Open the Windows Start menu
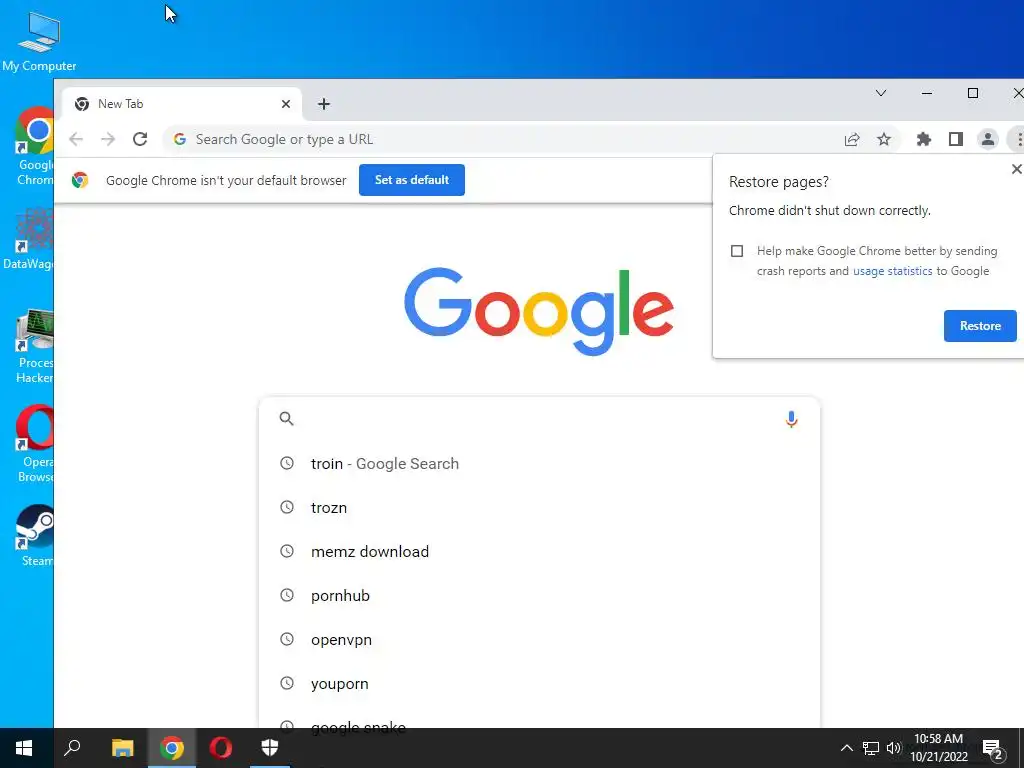Screen dimensions: 1024x768 click(24, 748)
